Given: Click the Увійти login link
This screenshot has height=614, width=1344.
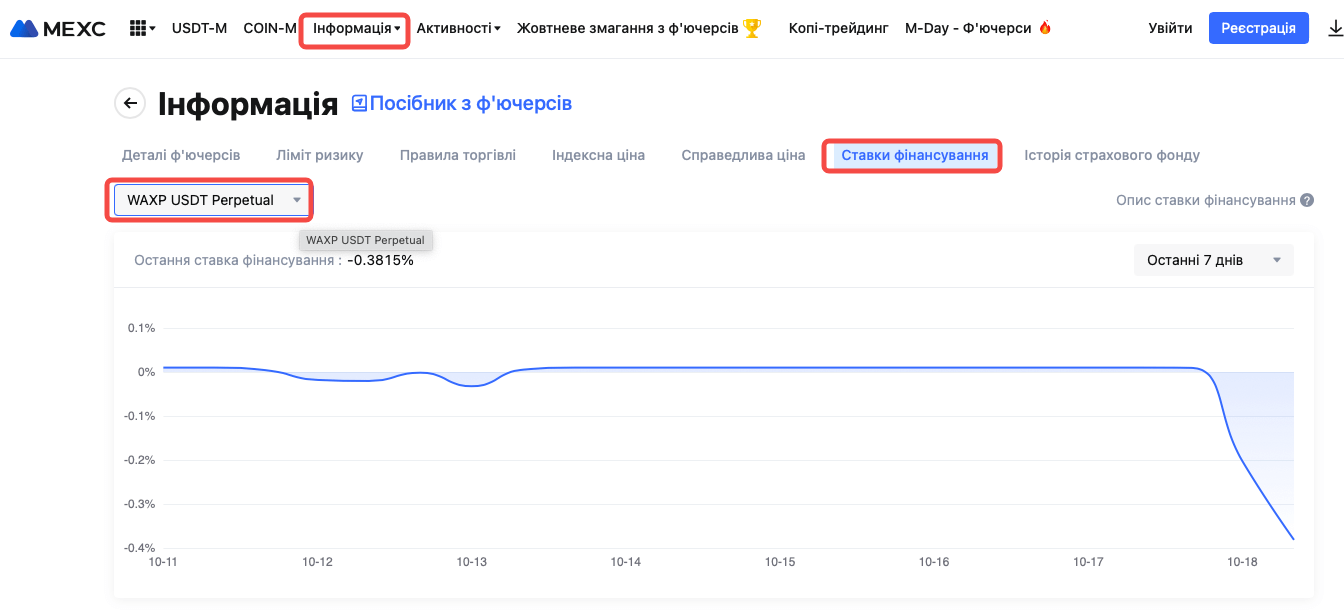Looking at the screenshot, I should [1170, 28].
